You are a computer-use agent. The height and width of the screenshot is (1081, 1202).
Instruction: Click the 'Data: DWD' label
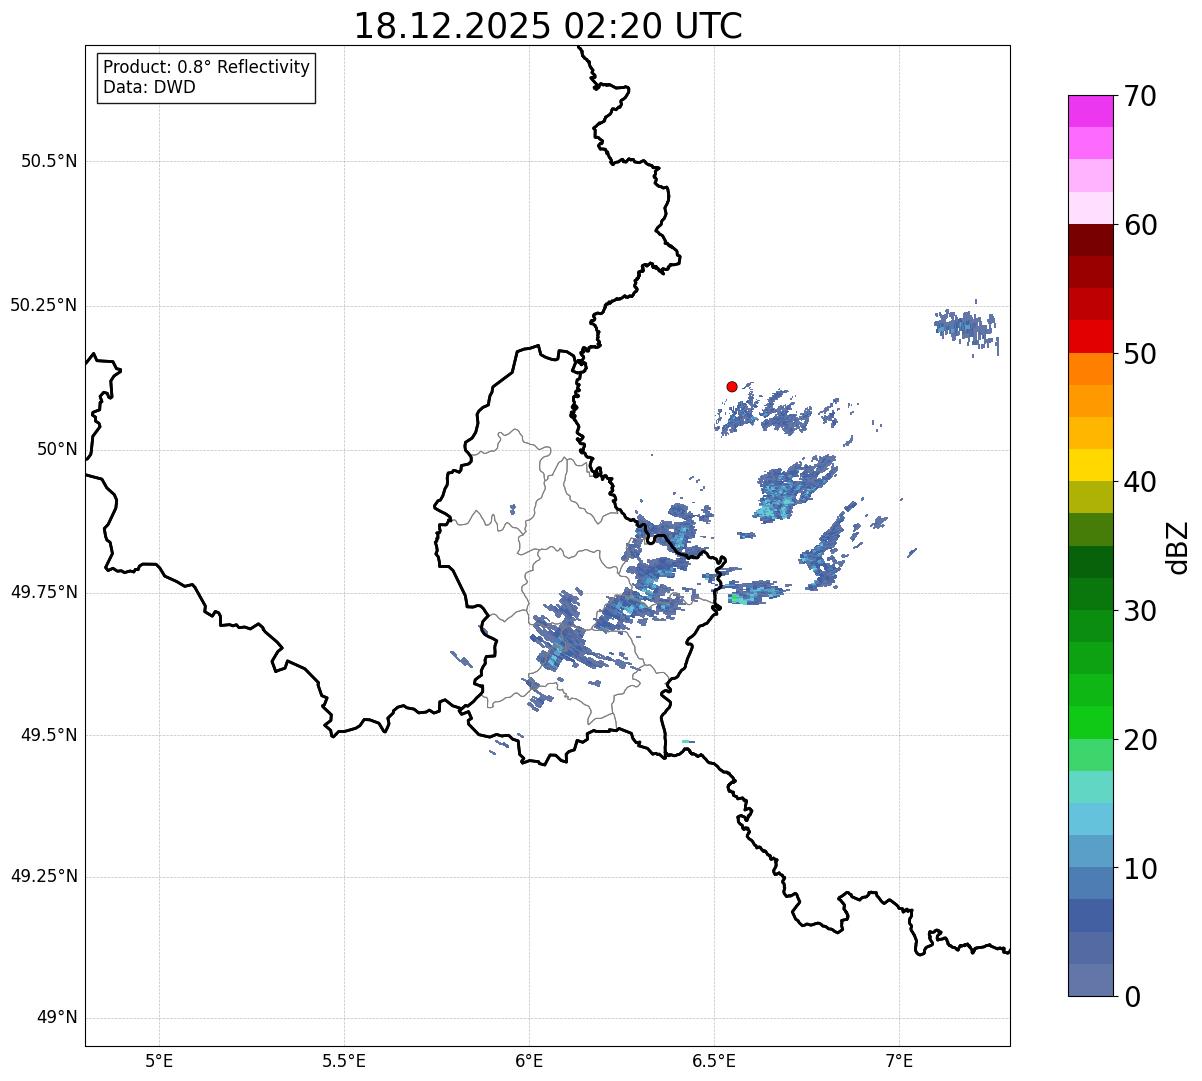150,87
